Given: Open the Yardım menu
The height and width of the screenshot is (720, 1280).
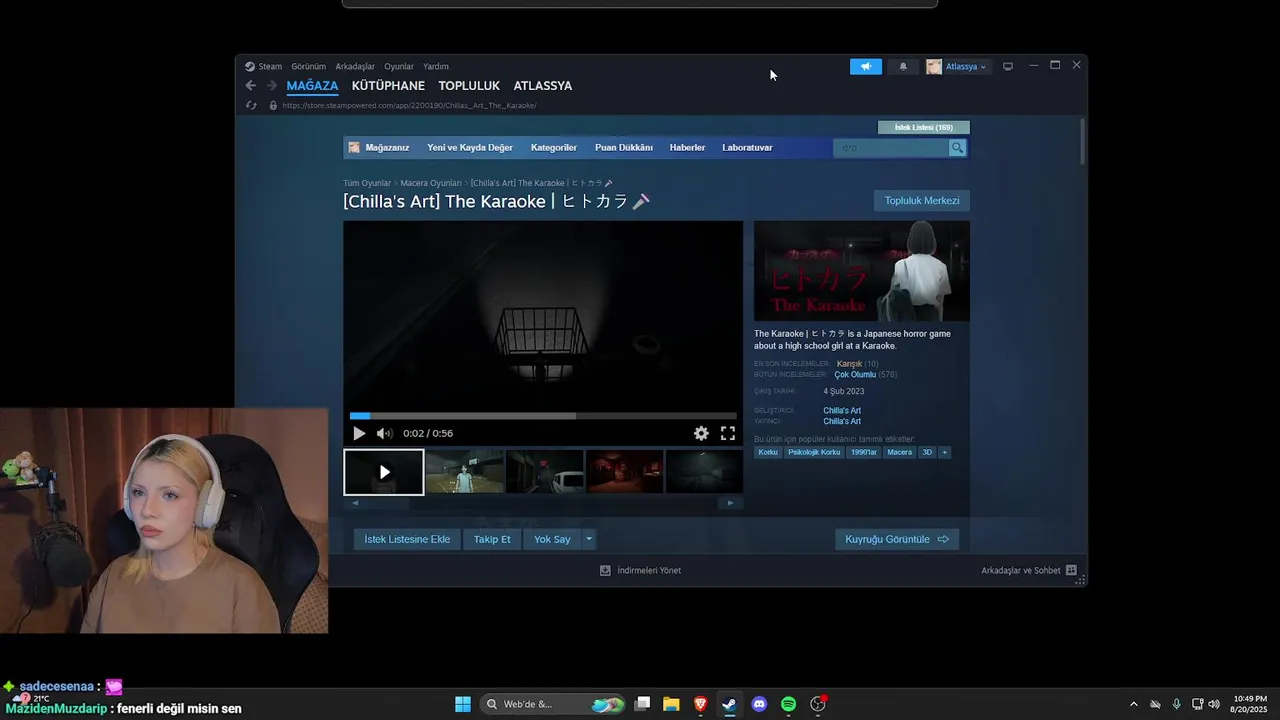Looking at the screenshot, I should click(436, 66).
